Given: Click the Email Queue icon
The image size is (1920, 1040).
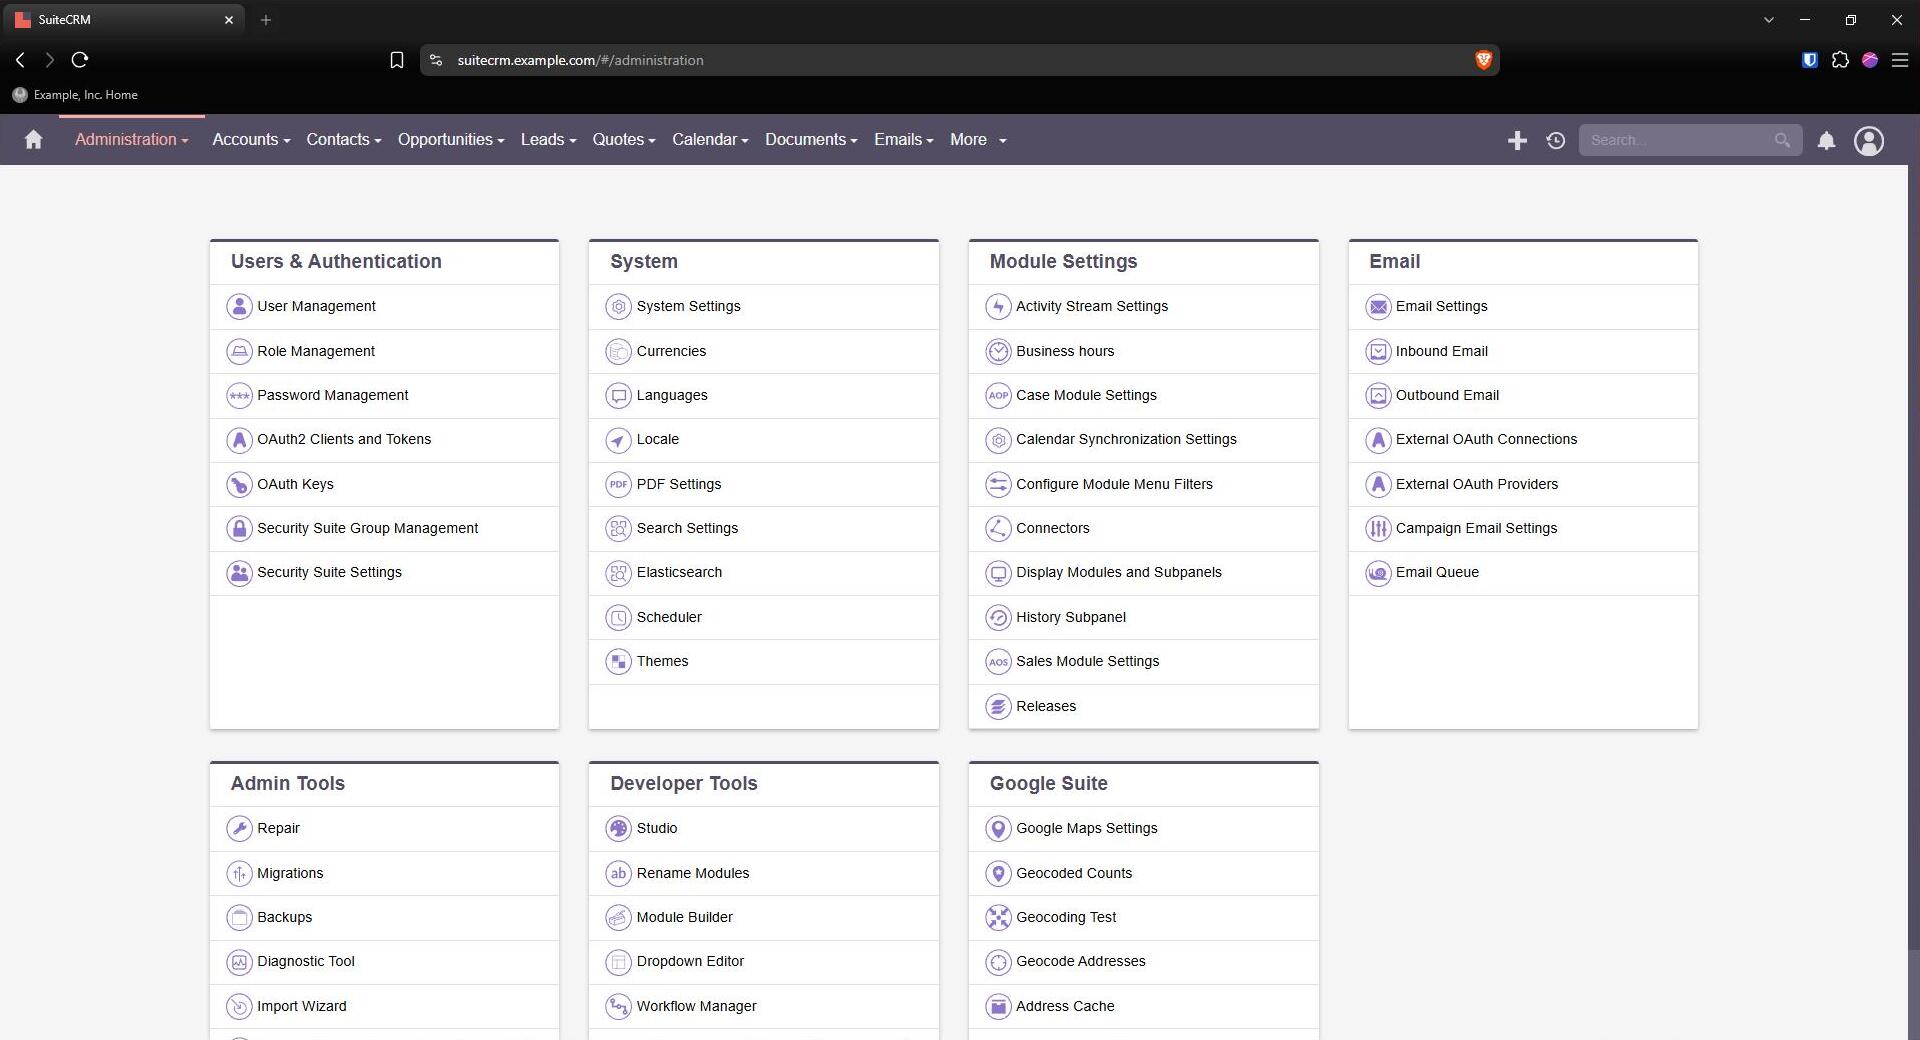Looking at the screenshot, I should click(x=1378, y=573).
